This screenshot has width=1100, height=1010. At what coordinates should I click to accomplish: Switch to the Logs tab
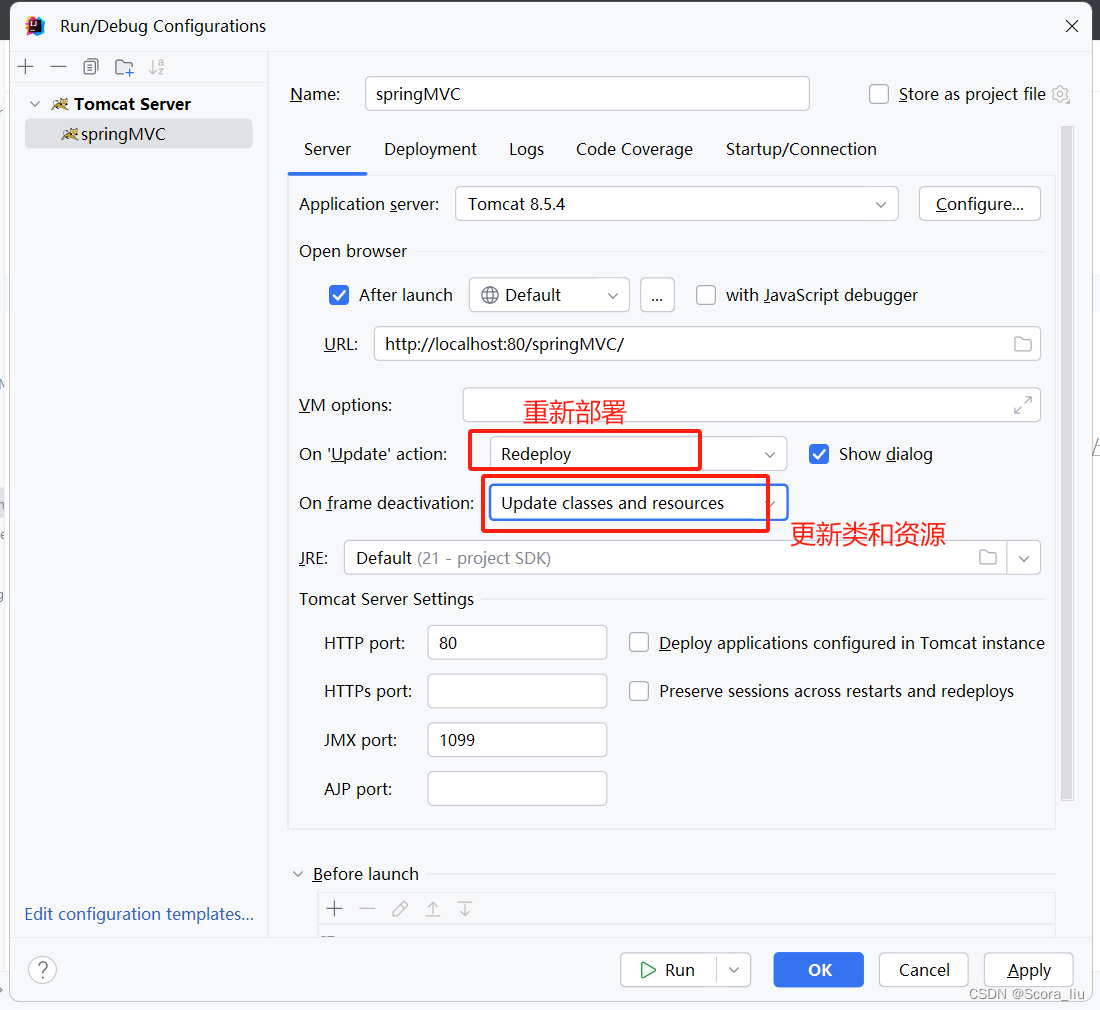pos(526,149)
